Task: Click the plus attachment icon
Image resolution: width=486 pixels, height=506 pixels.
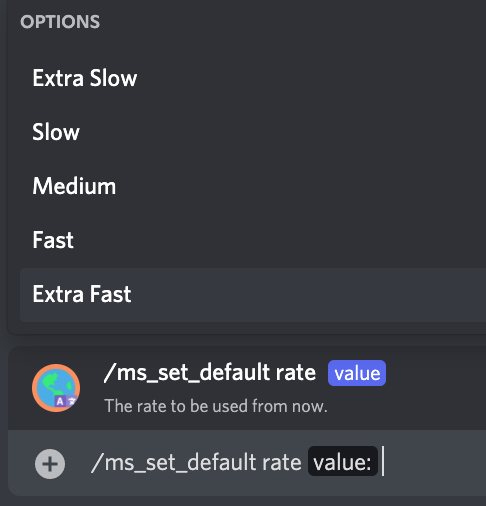Action: coord(50,464)
